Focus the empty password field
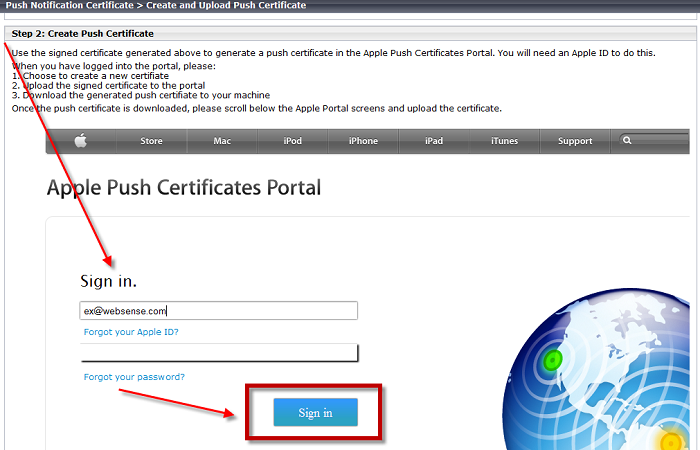 coord(219,353)
